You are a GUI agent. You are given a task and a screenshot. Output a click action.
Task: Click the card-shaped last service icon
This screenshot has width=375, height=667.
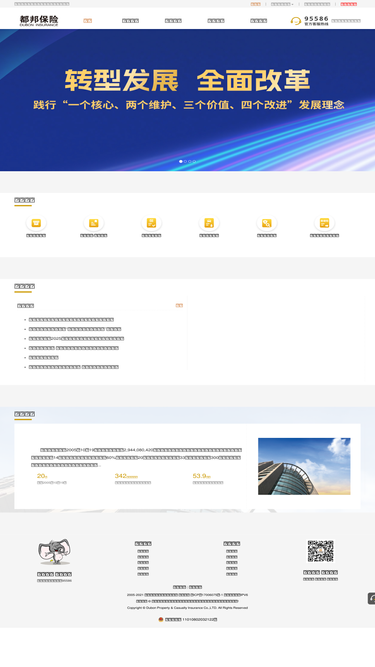(x=324, y=222)
